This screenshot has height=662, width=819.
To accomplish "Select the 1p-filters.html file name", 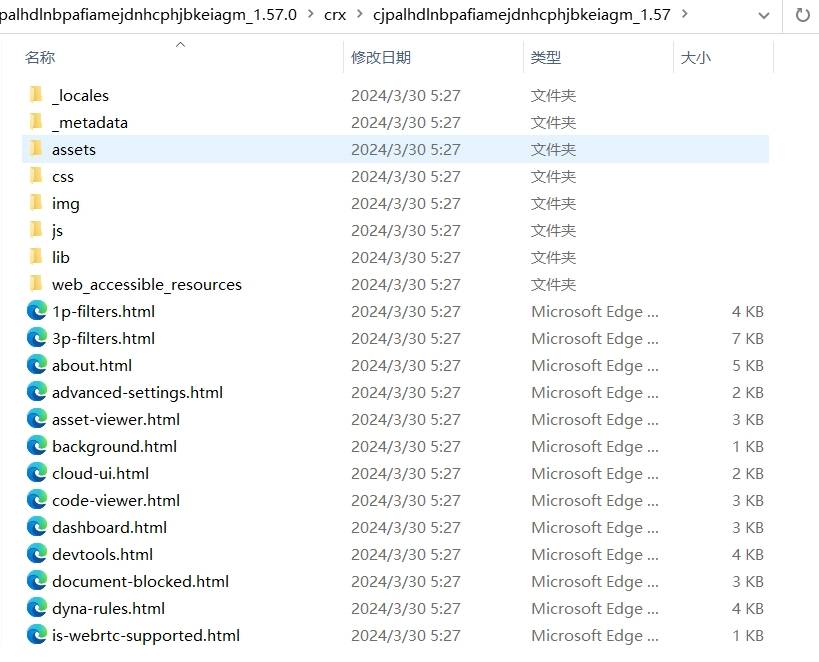I will click(103, 311).
